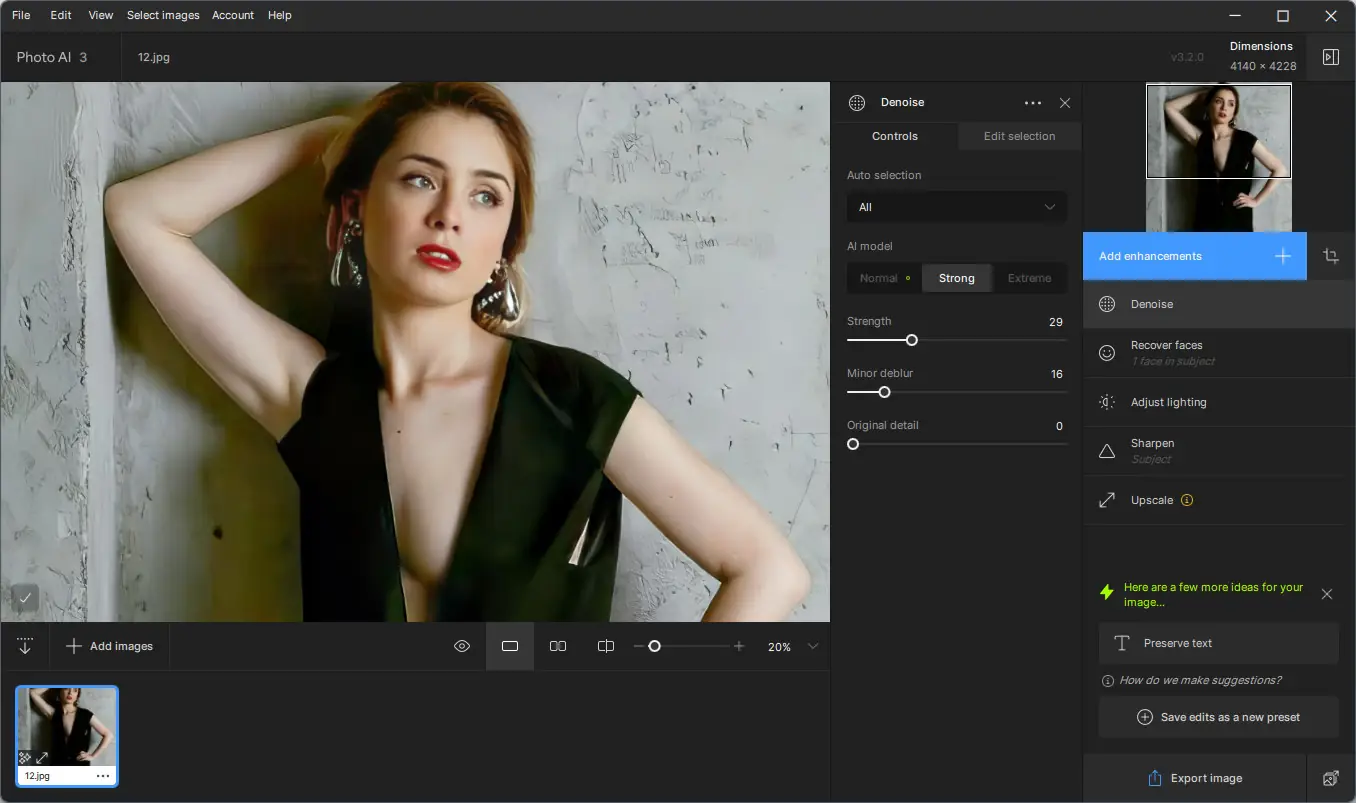The image size is (1356, 803).
Task: Toggle the image selection checkmark on preview
Action: (x=26, y=598)
